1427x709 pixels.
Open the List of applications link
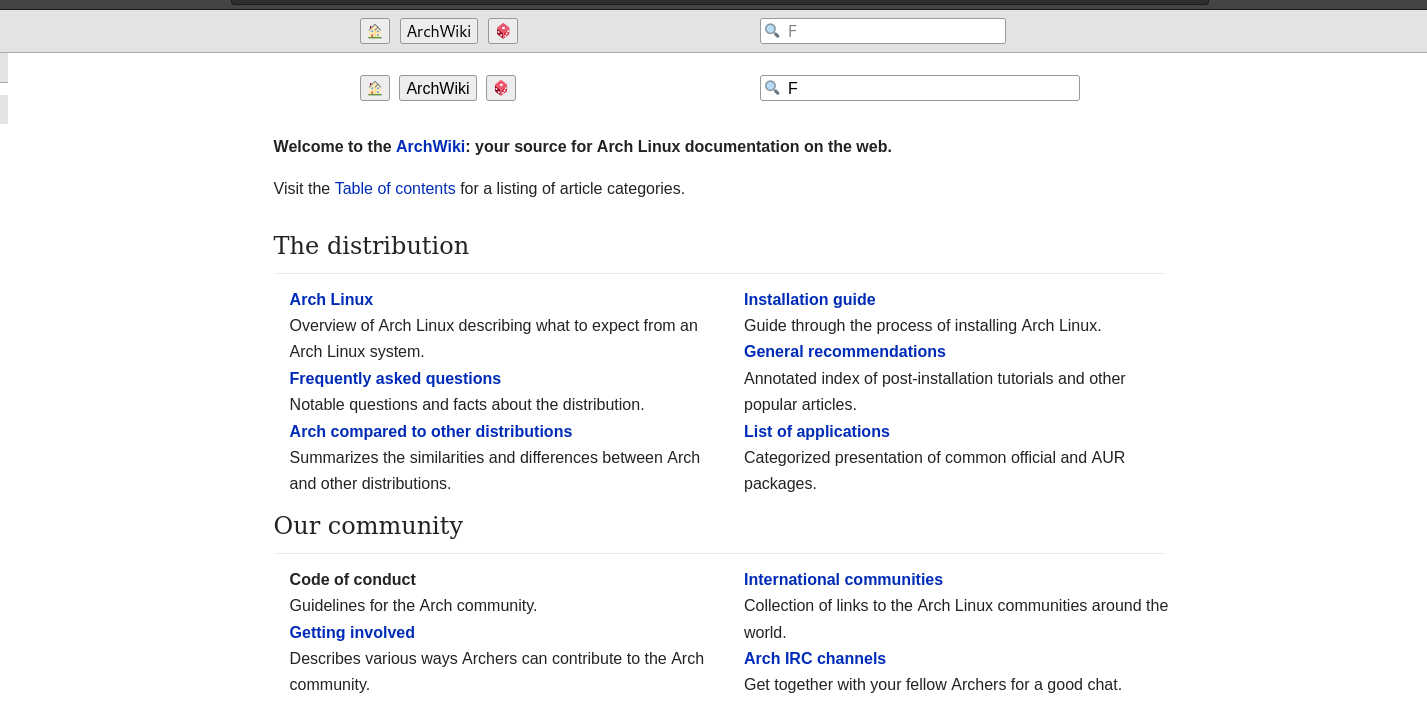point(817,431)
